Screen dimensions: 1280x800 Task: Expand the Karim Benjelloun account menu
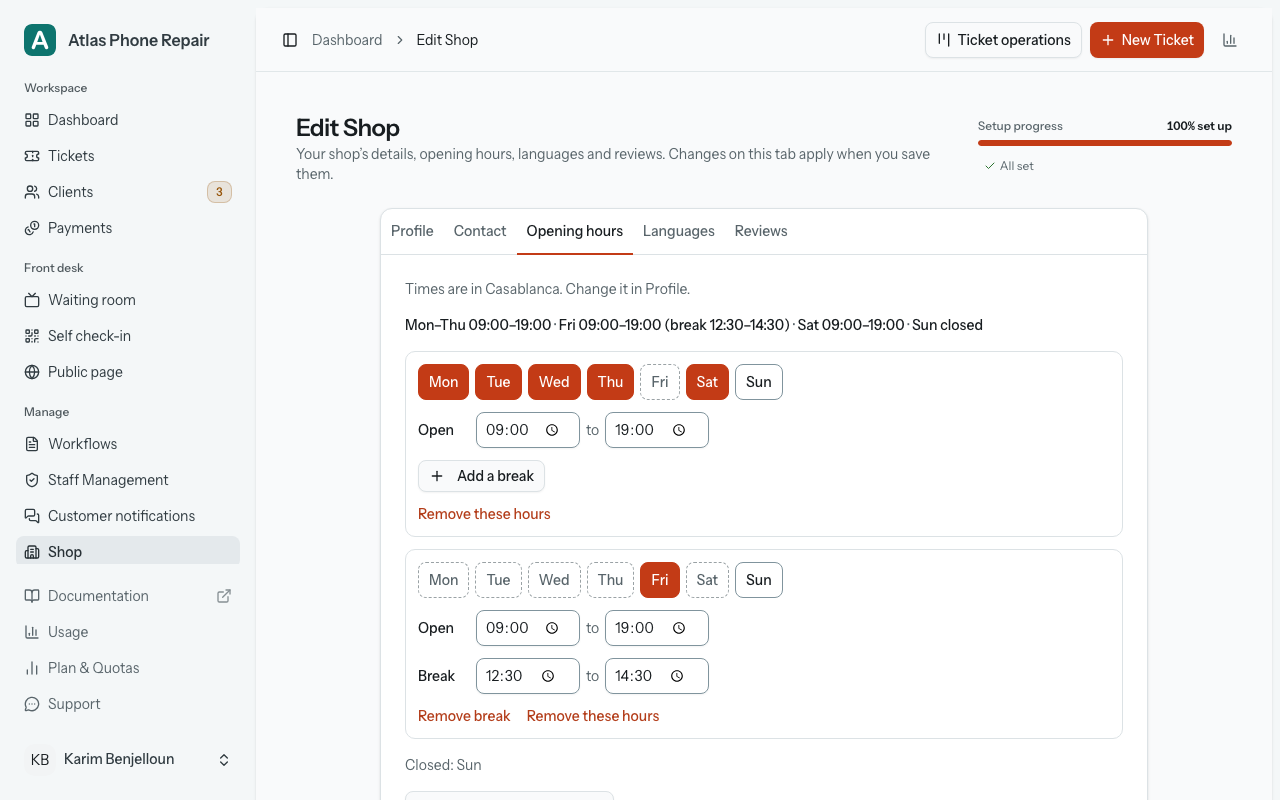tap(128, 760)
